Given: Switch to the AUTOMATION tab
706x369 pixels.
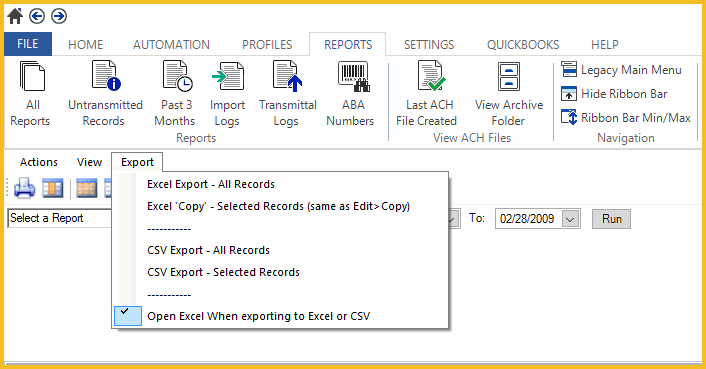Looking at the screenshot, I should 172,45.
